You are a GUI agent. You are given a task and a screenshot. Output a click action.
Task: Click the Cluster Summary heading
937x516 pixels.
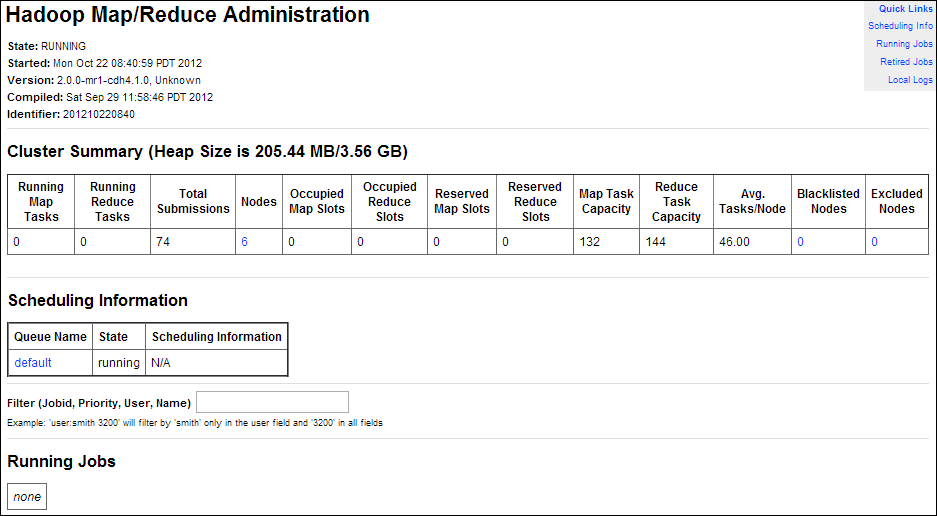(207, 151)
